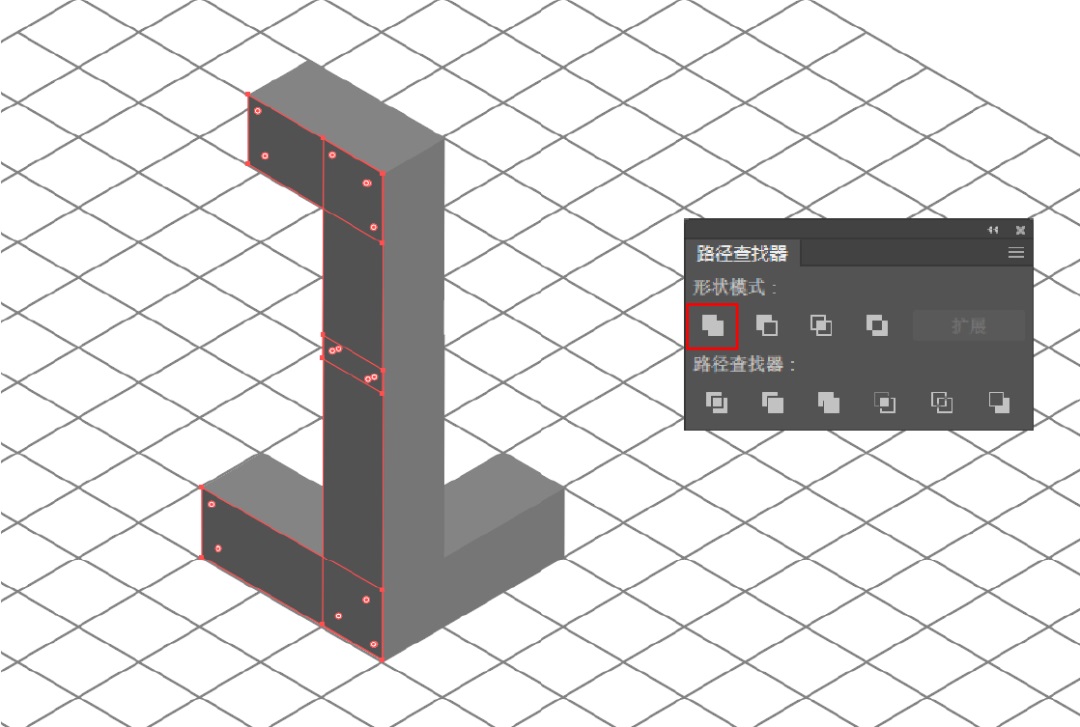This screenshot has width=1080, height=727.
Task: Apply the Trim pathfinder icon
Action: (x=772, y=402)
